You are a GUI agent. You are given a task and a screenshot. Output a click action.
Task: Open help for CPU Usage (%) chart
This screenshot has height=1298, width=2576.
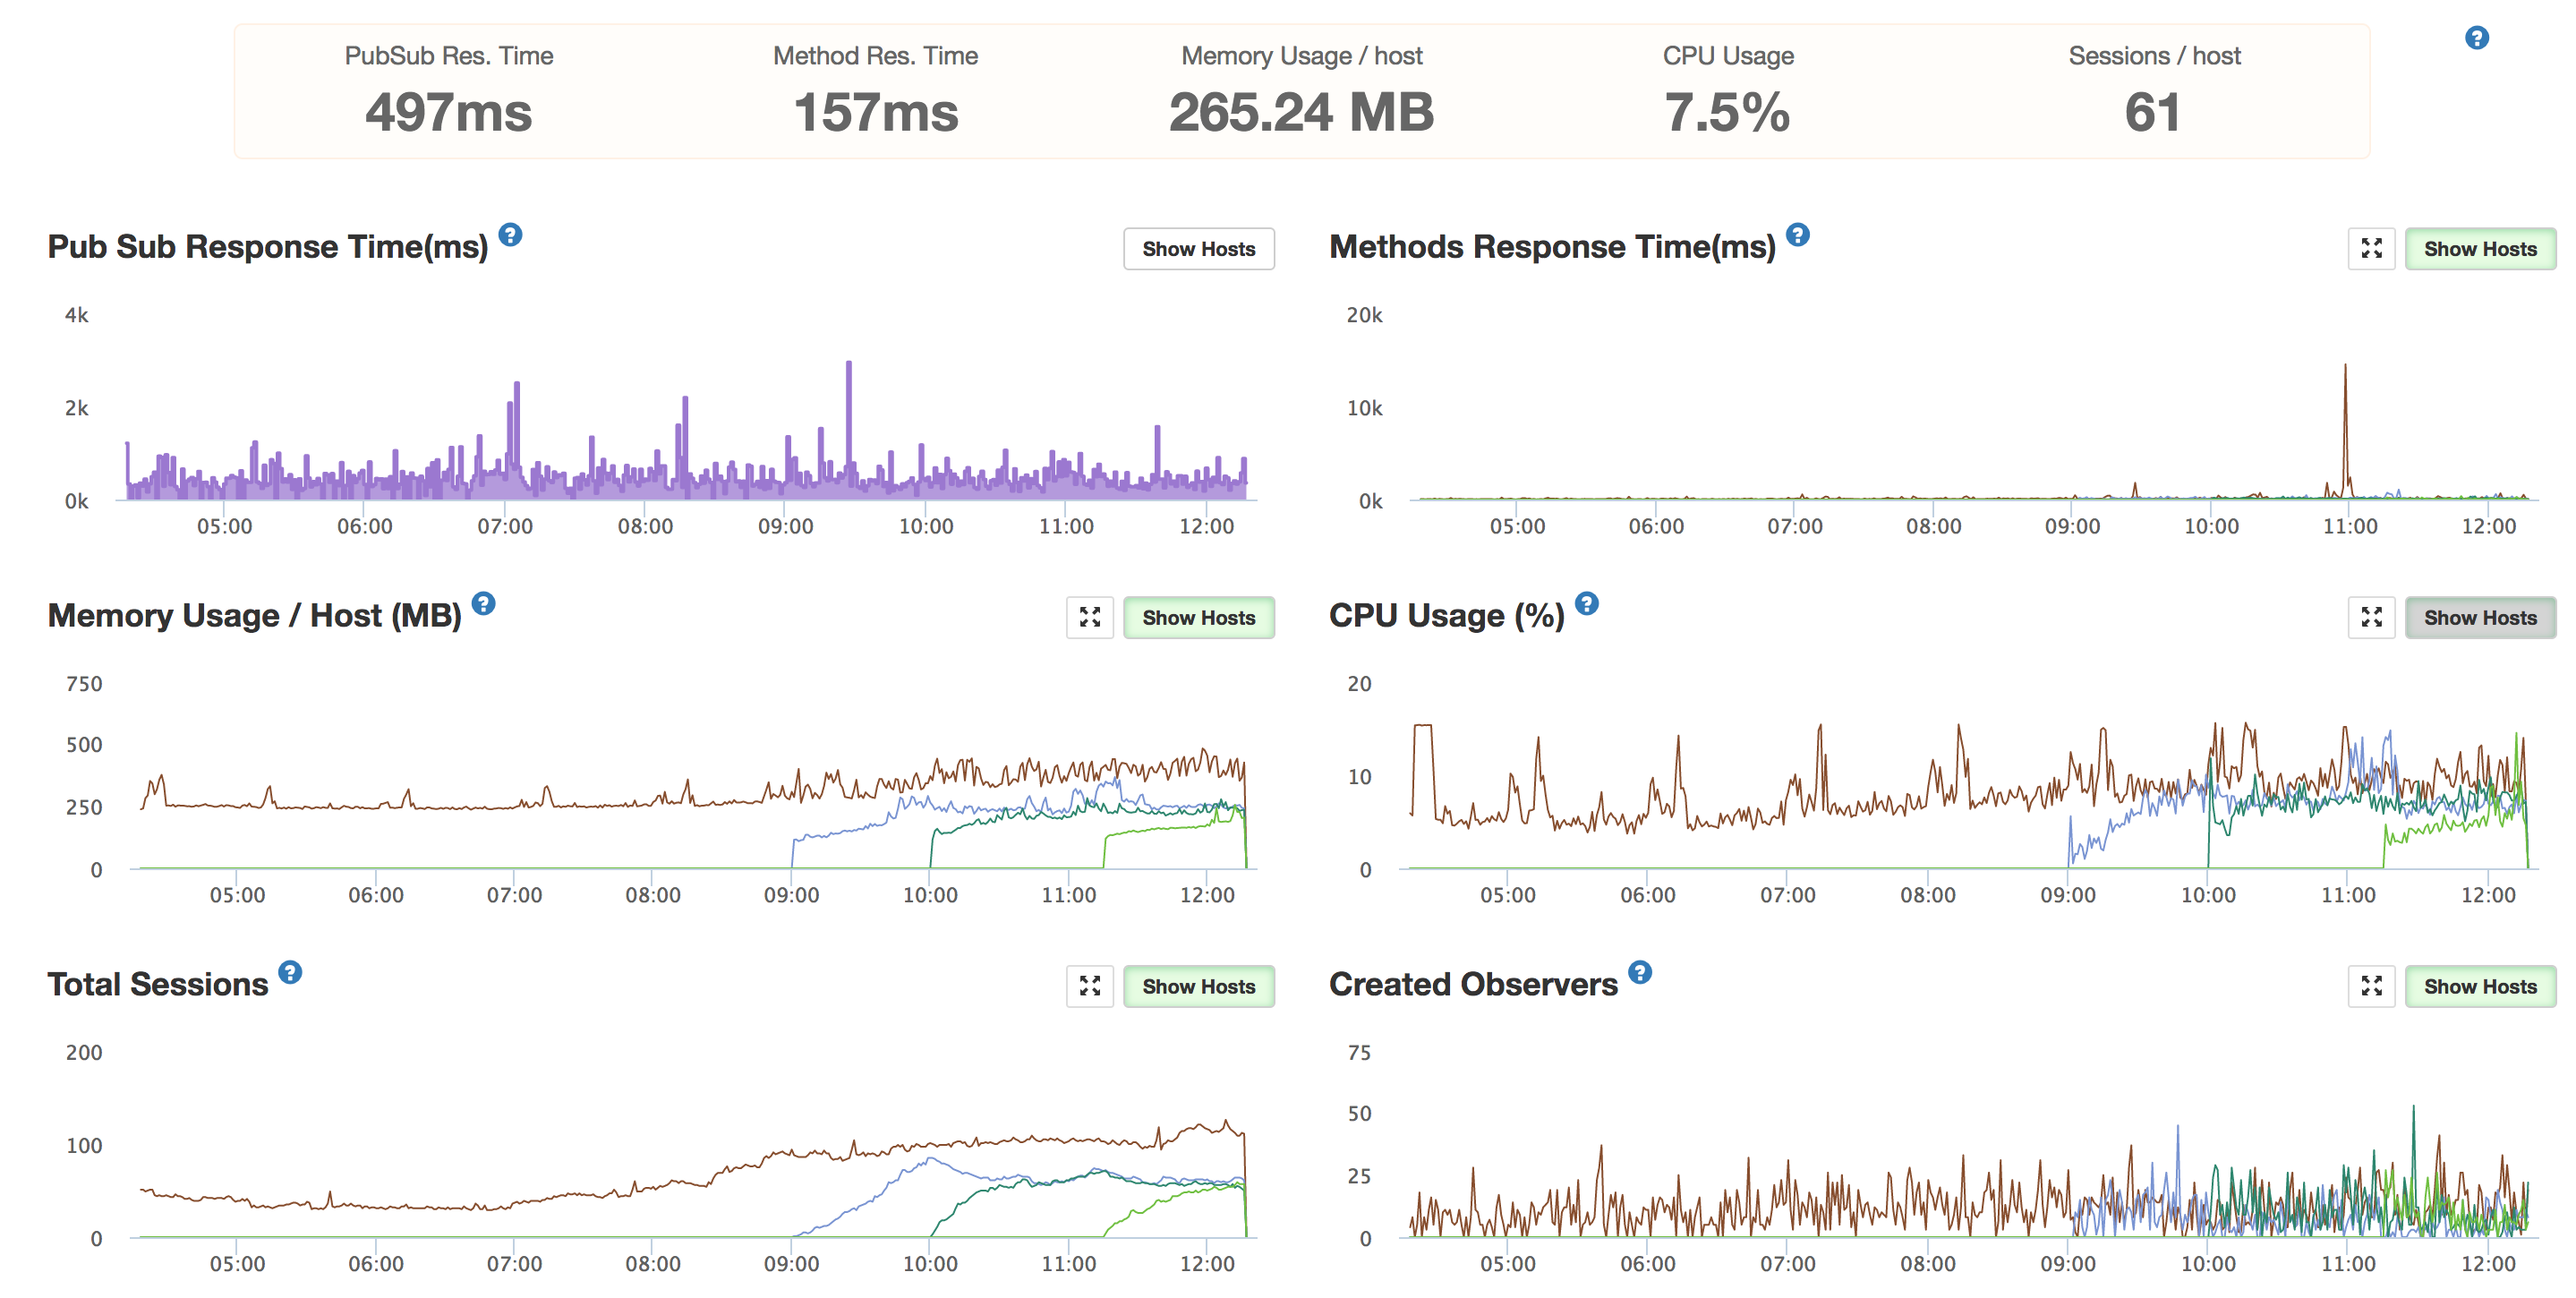pos(1586,604)
